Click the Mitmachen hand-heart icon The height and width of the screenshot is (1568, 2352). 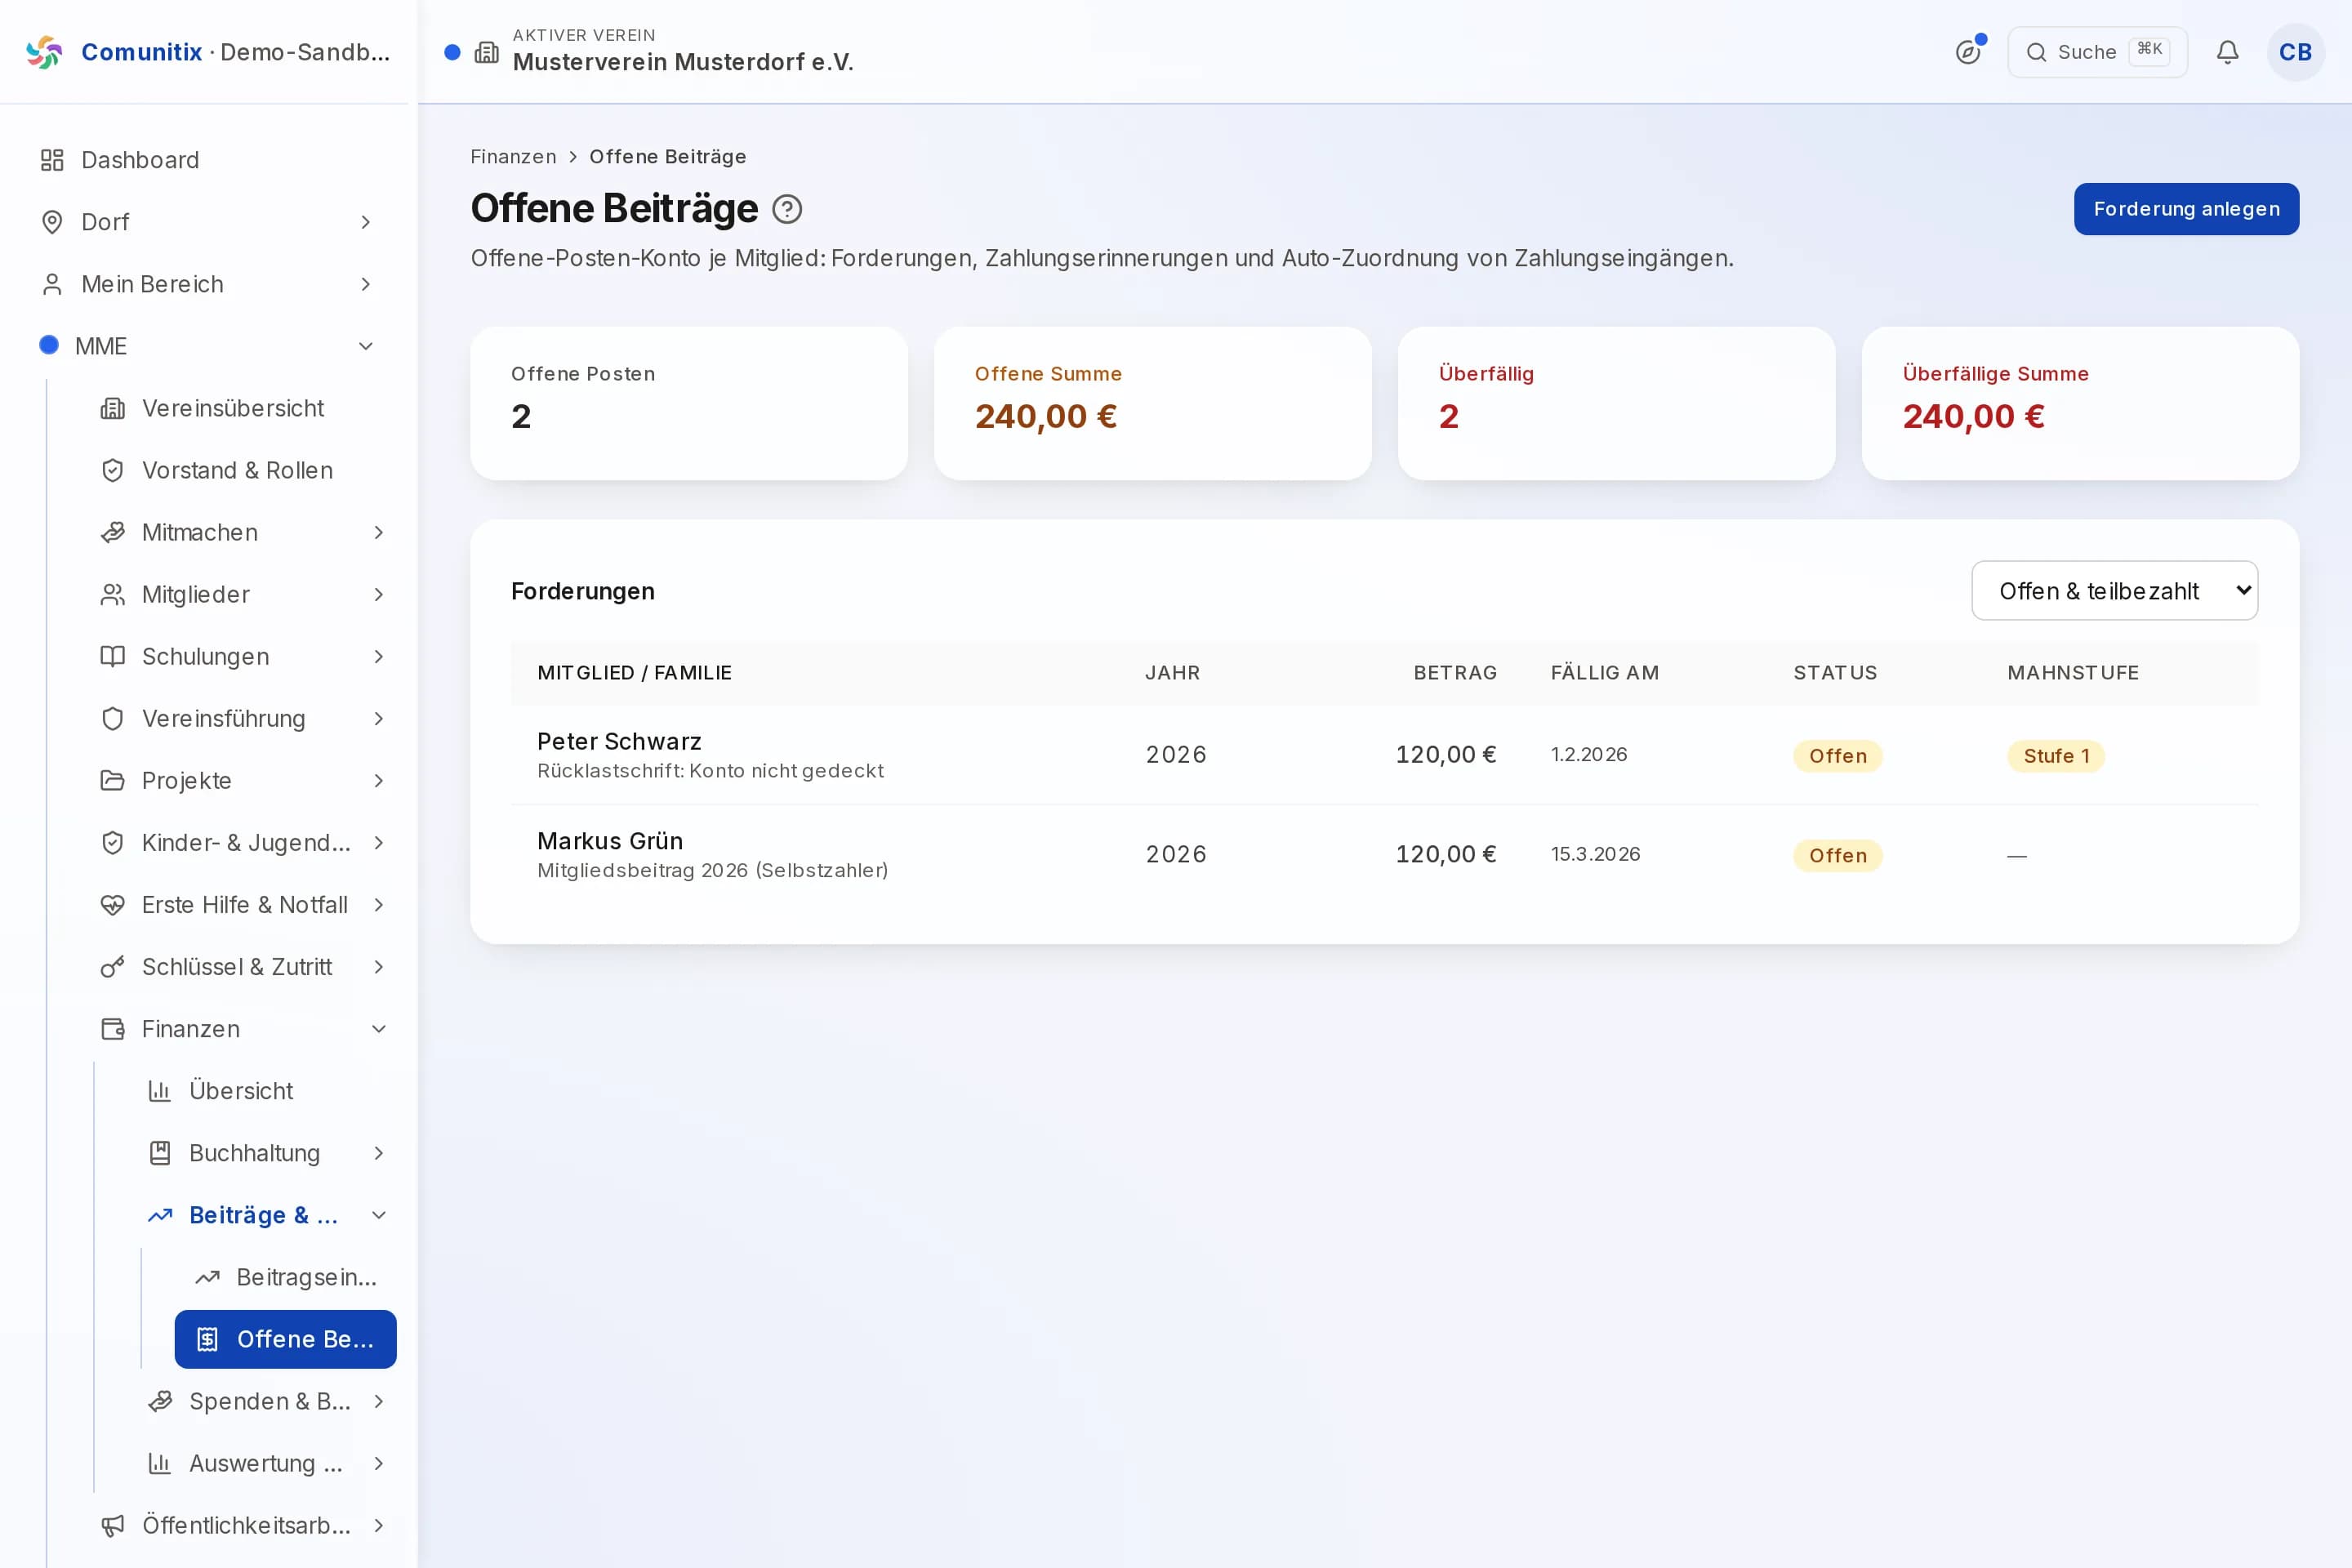(x=113, y=532)
